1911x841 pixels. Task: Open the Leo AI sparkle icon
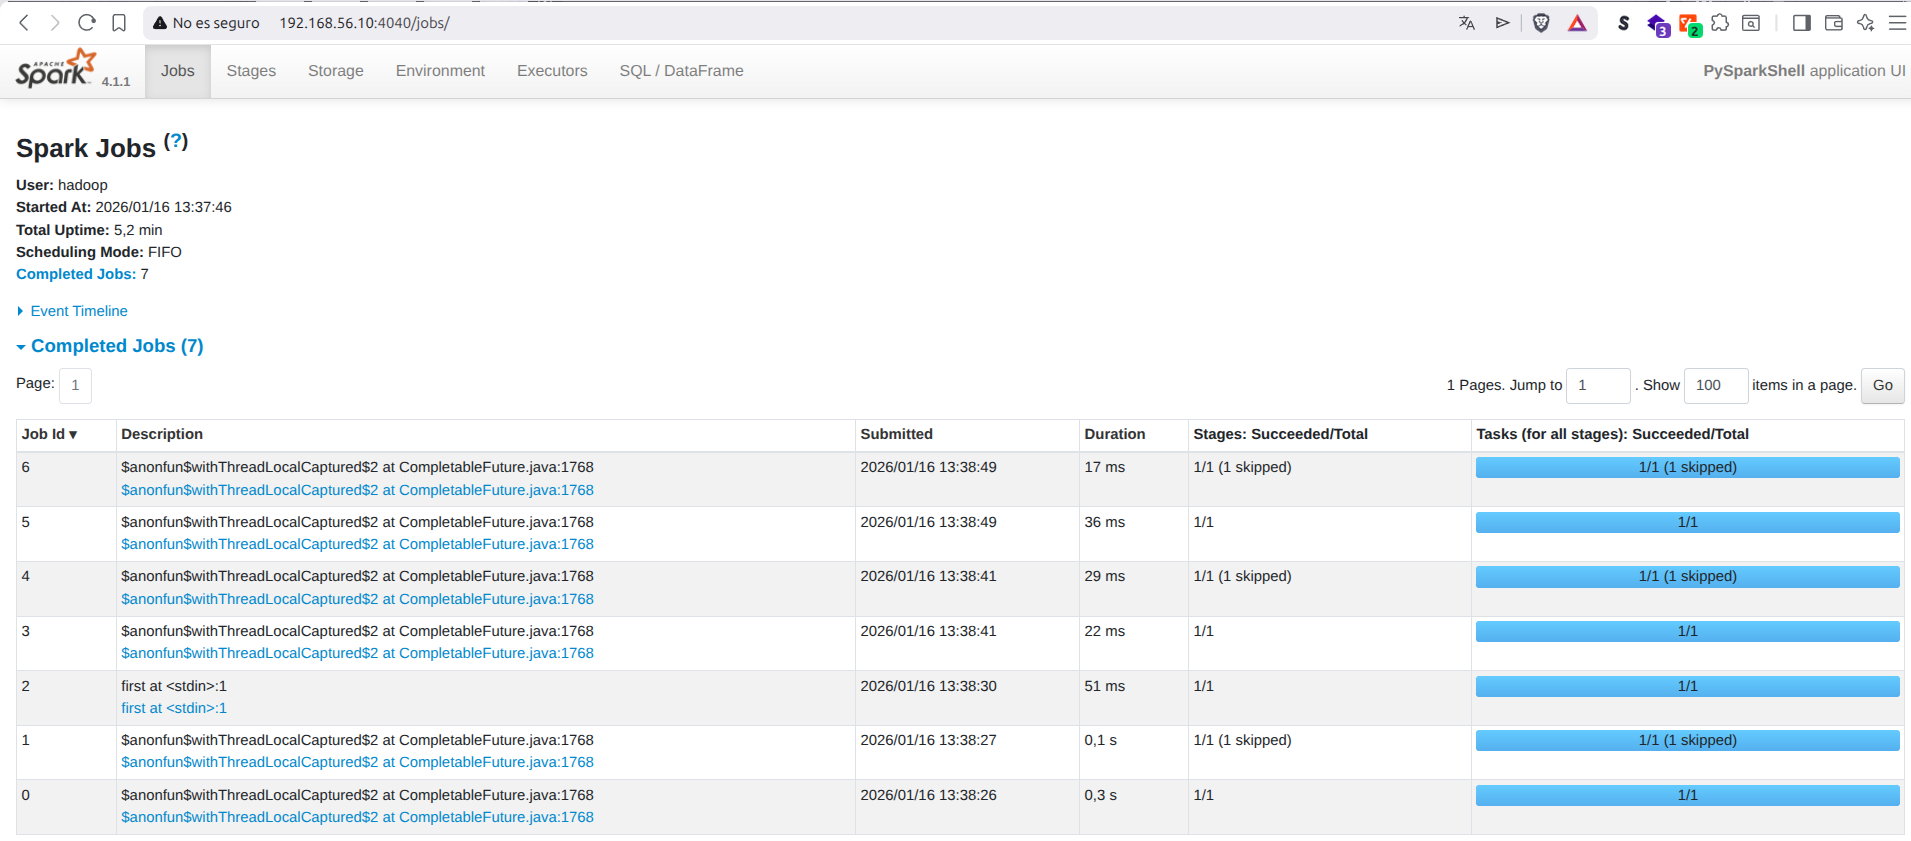coord(1866,23)
